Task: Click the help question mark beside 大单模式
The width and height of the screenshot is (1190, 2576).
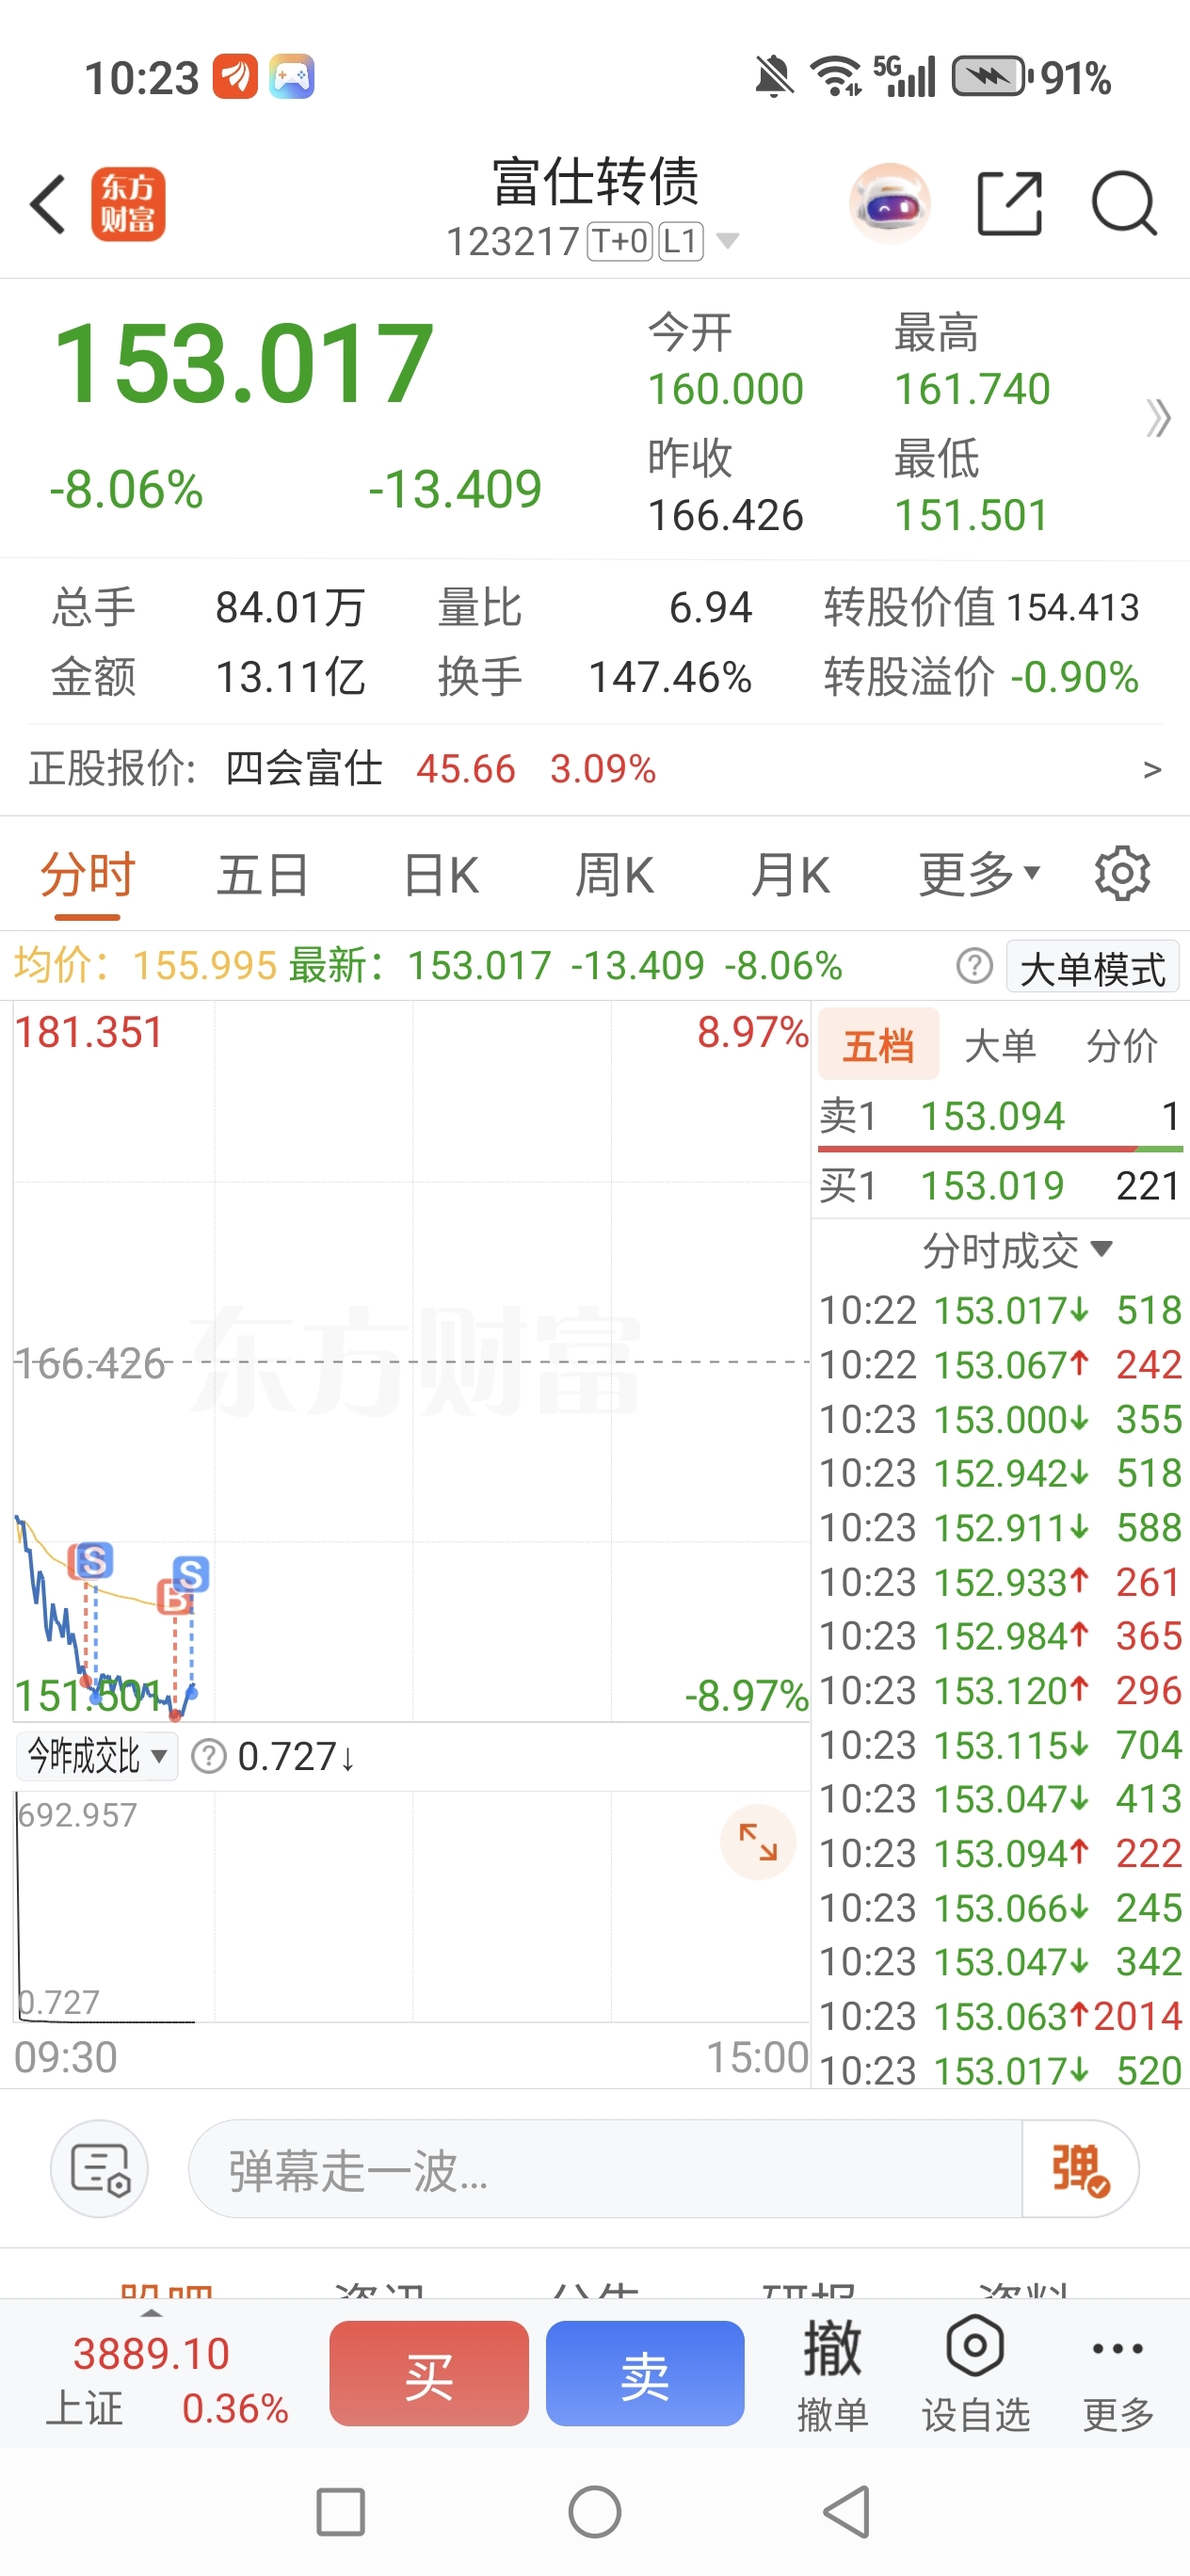Action: pyautogui.click(x=974, y=966)
